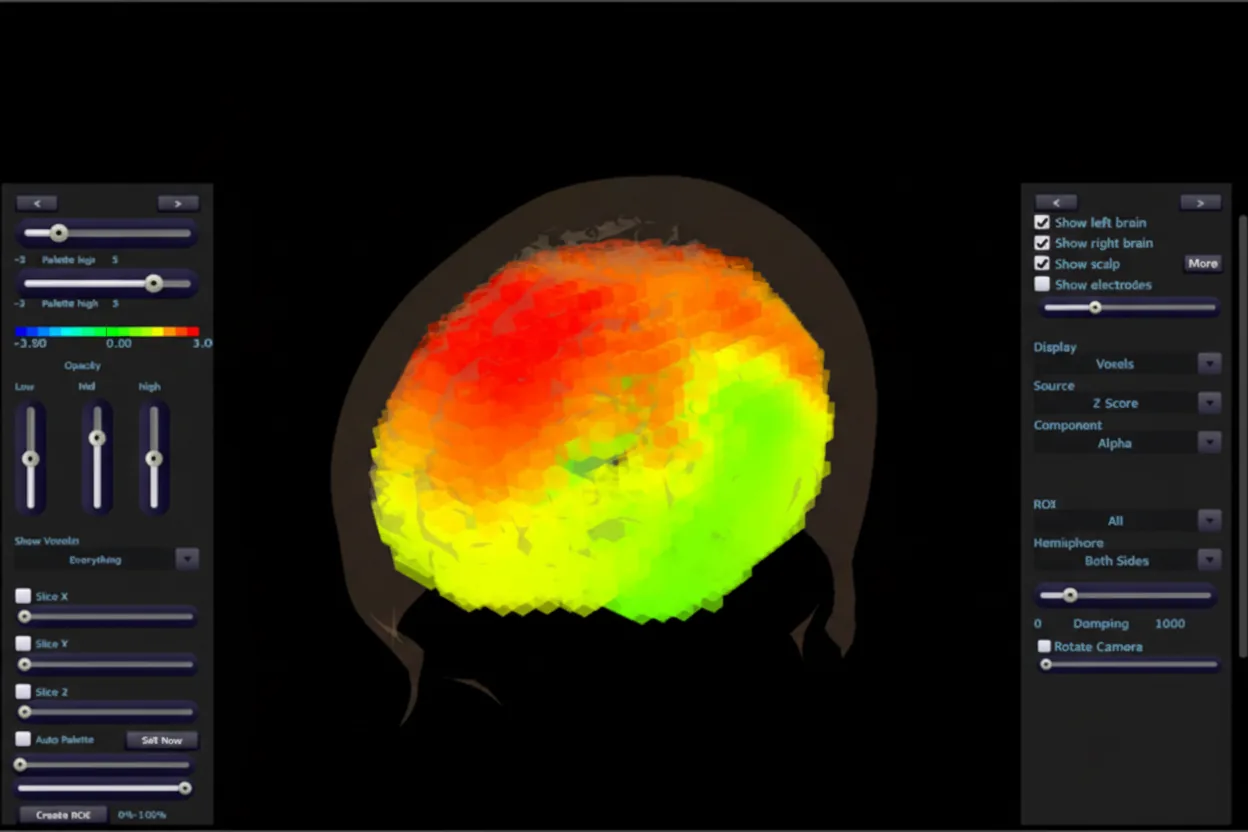The image size is (1248, 832).
Task: Click the Voxels display value text
Action: tap(1115, 364)
